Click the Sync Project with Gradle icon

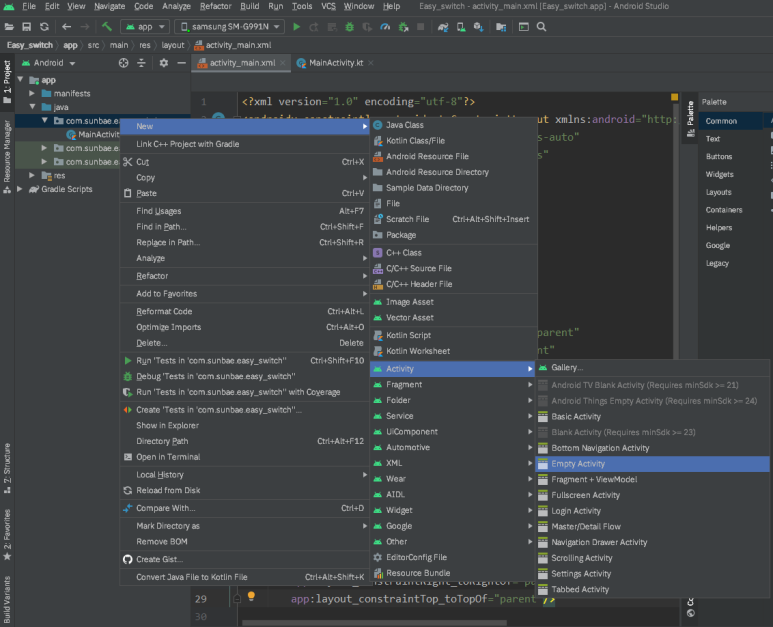443,27
